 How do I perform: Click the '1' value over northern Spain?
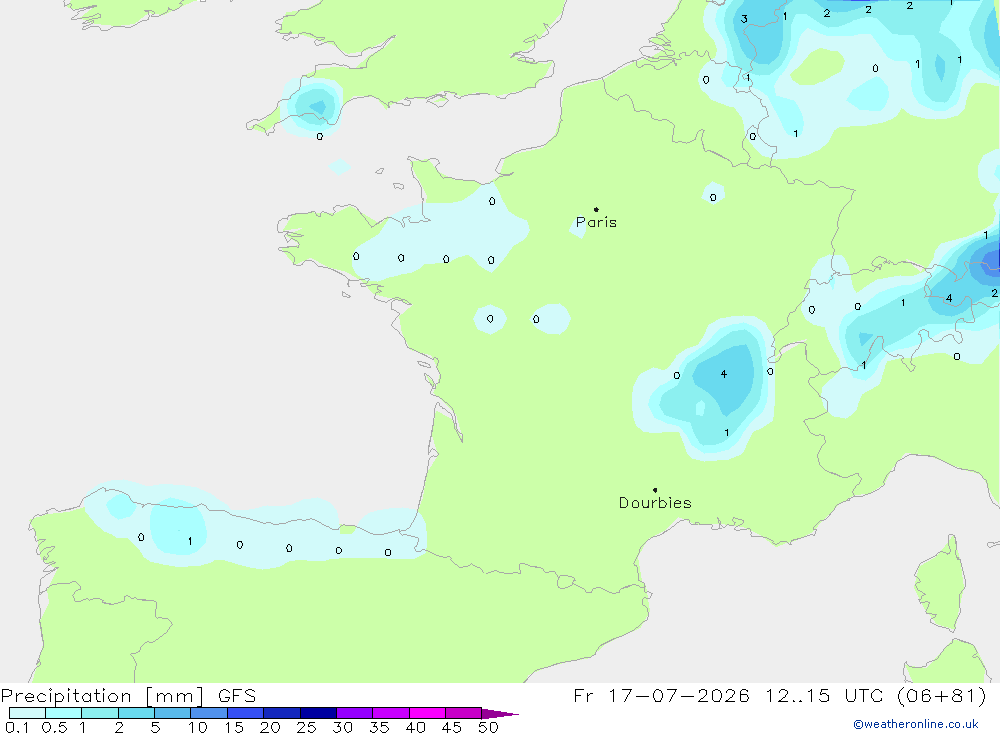coord(190,541)
